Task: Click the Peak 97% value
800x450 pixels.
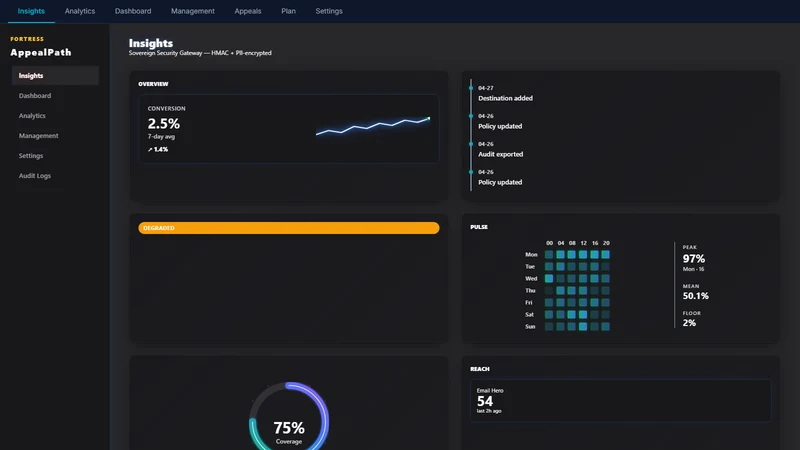Action: (694, 259)
